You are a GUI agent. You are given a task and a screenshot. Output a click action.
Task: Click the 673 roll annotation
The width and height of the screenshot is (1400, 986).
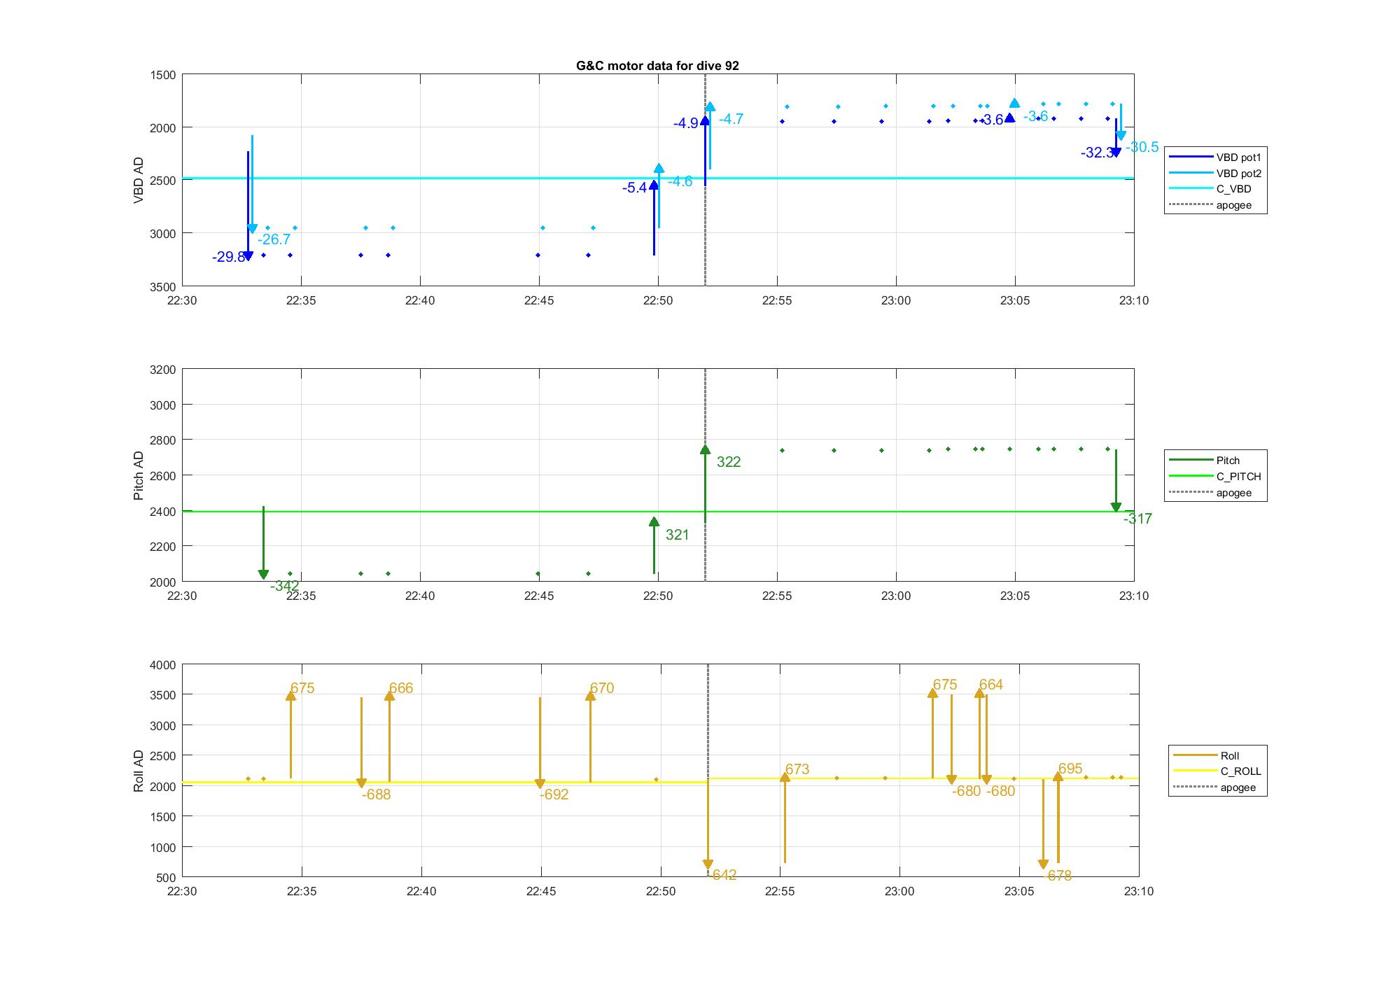[797, 770]
